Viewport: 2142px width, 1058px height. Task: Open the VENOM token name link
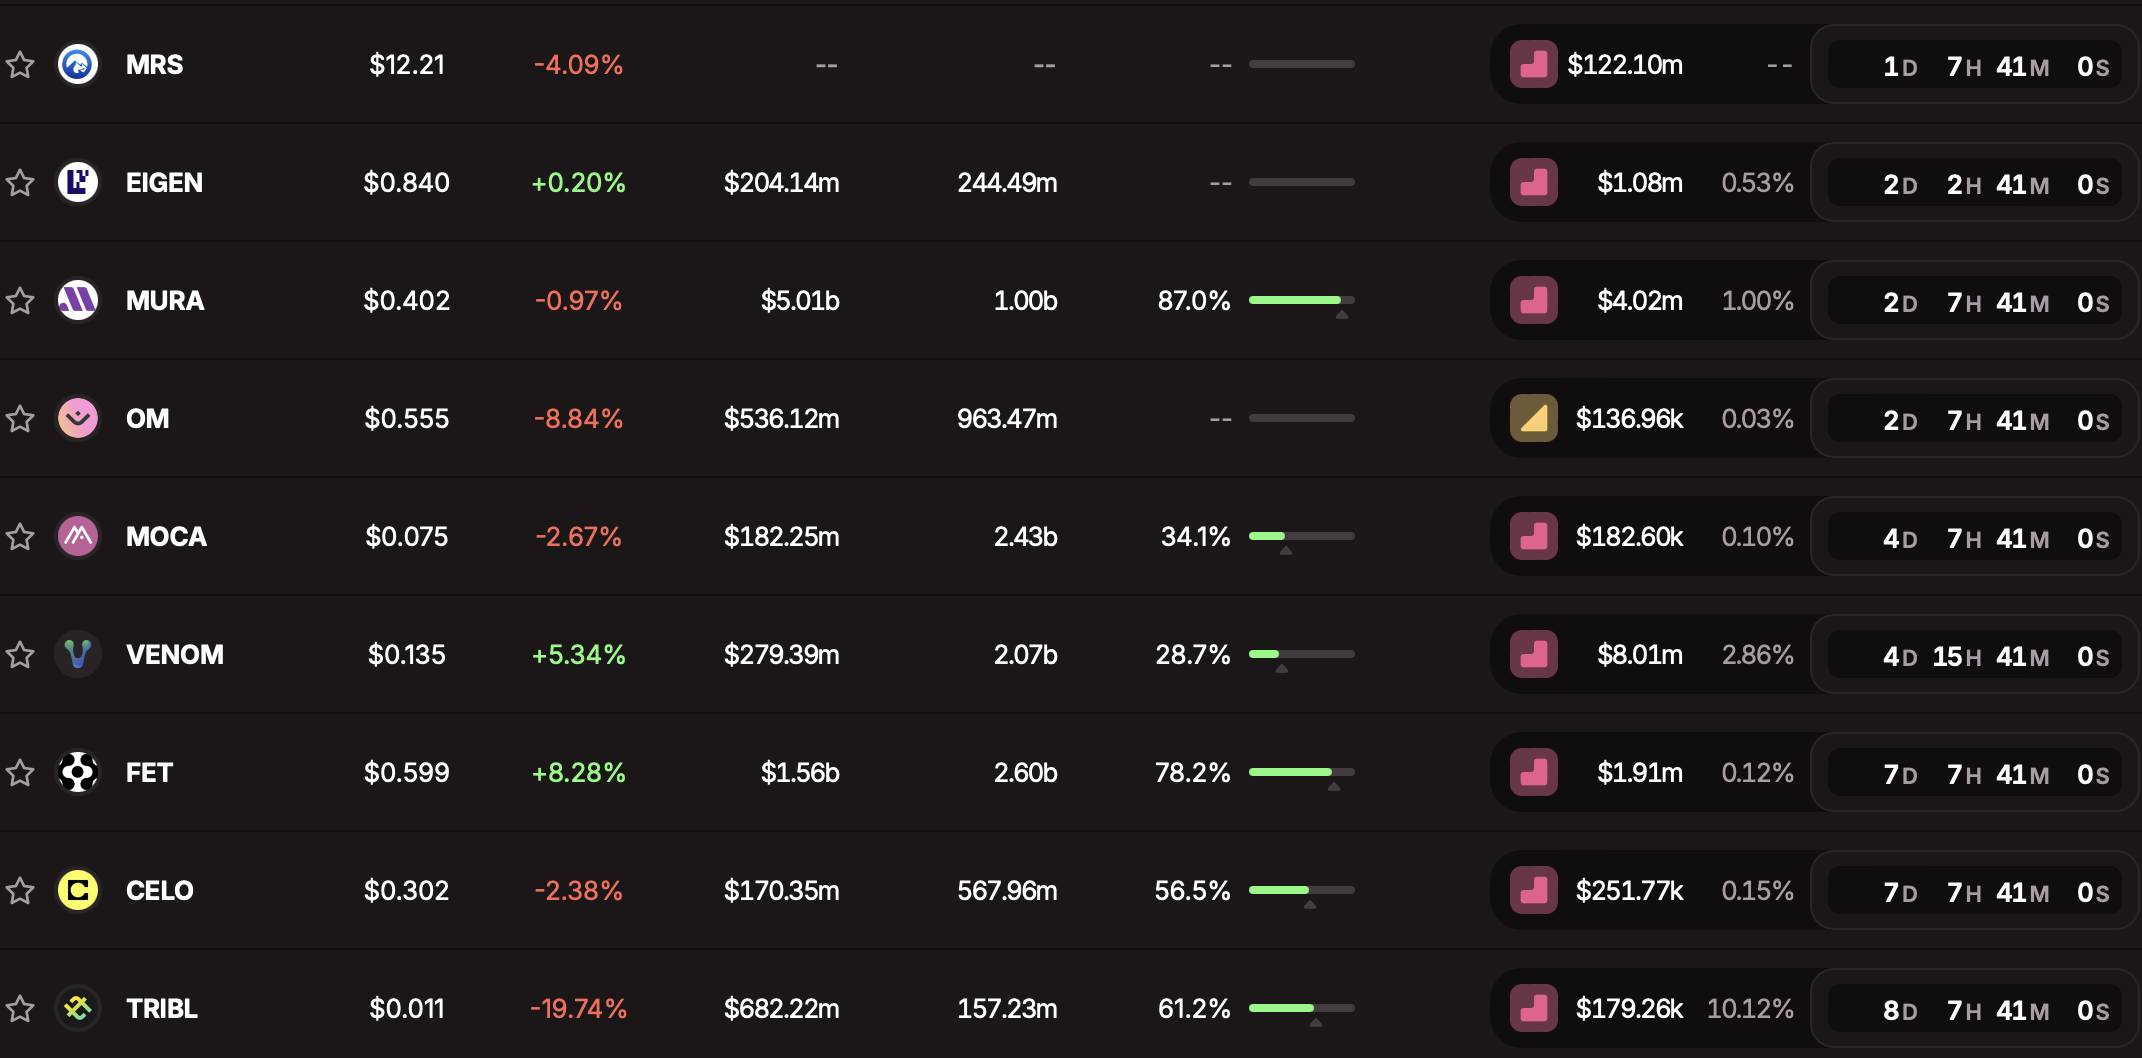tap(175, 655)
